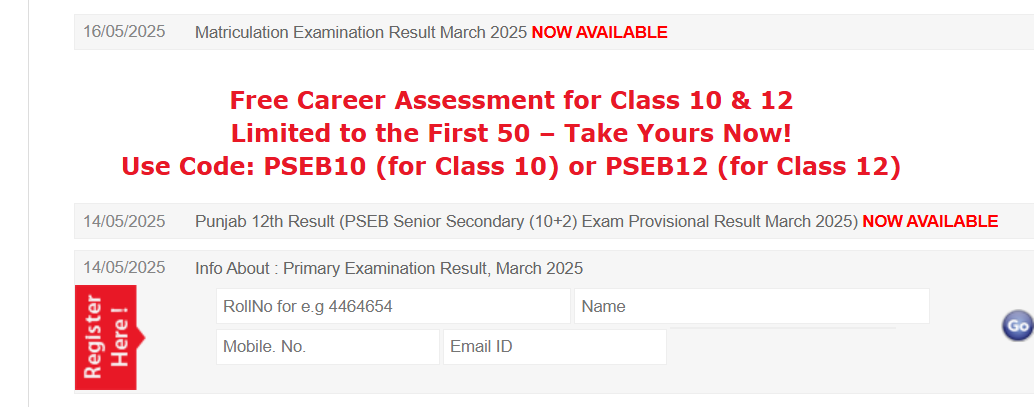Screen dimensions: 1034x407
Task: Open Matriculation Examination Result March 2025 link
Action: 361,32
